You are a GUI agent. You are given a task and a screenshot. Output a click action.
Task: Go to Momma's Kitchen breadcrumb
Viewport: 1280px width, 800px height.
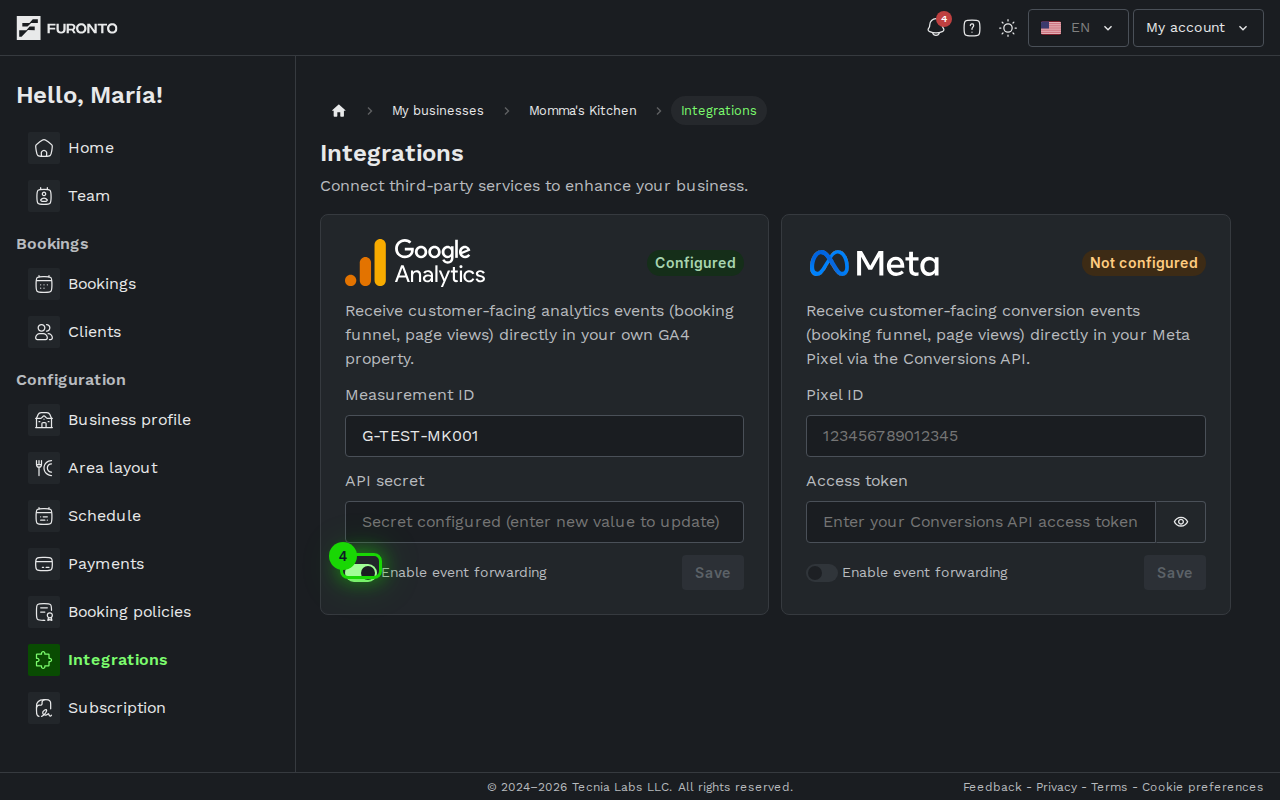coord(583,111)
